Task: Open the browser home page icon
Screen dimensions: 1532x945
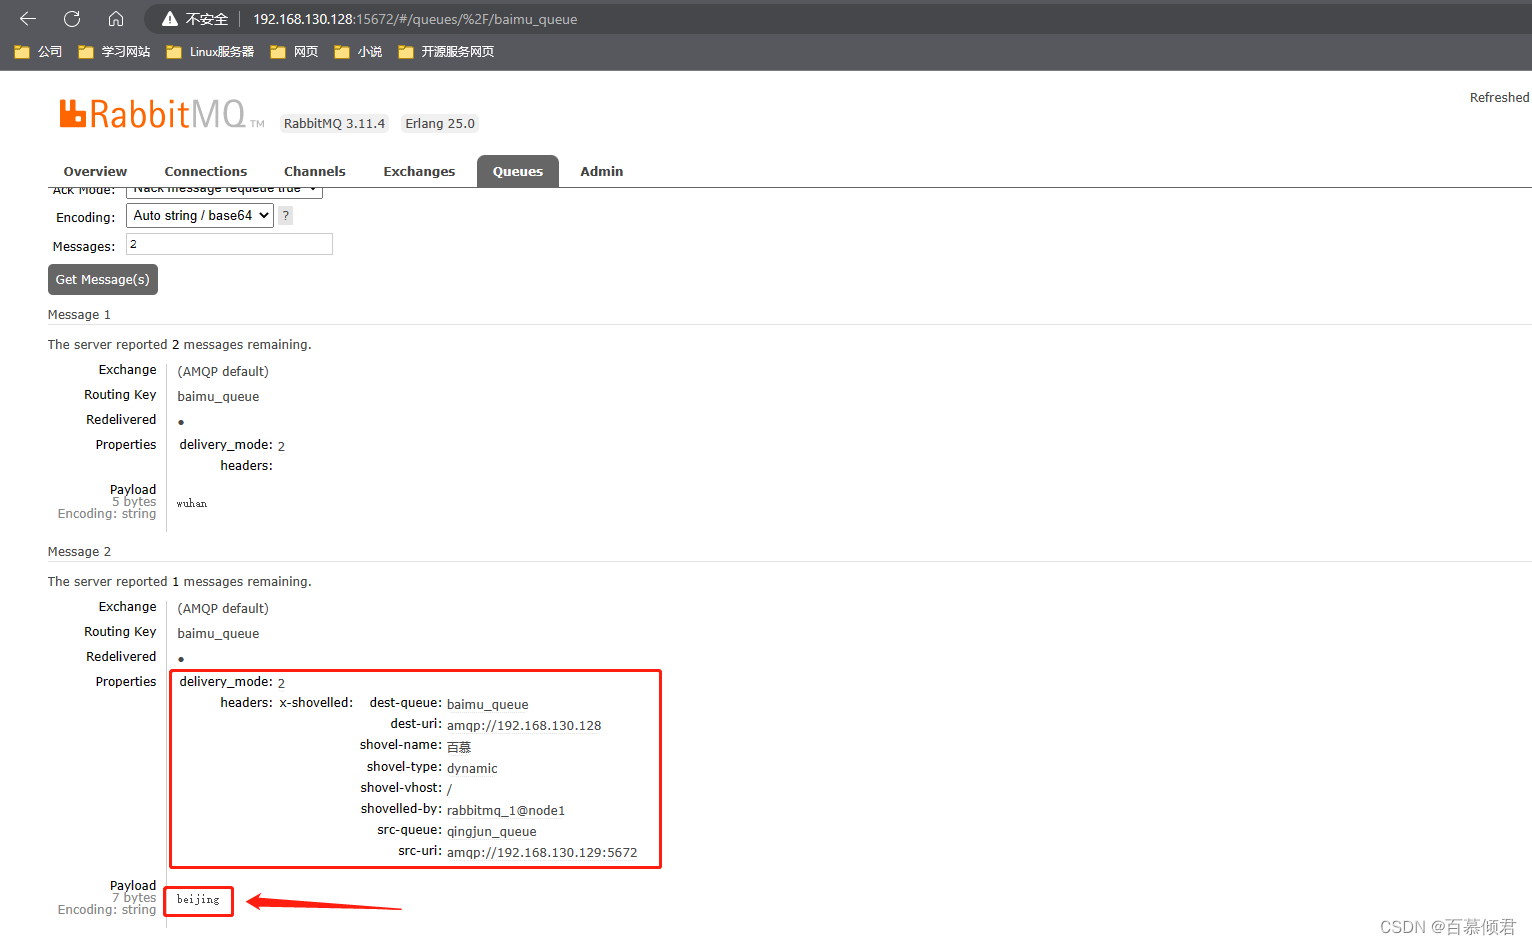Action: point(116,19)
